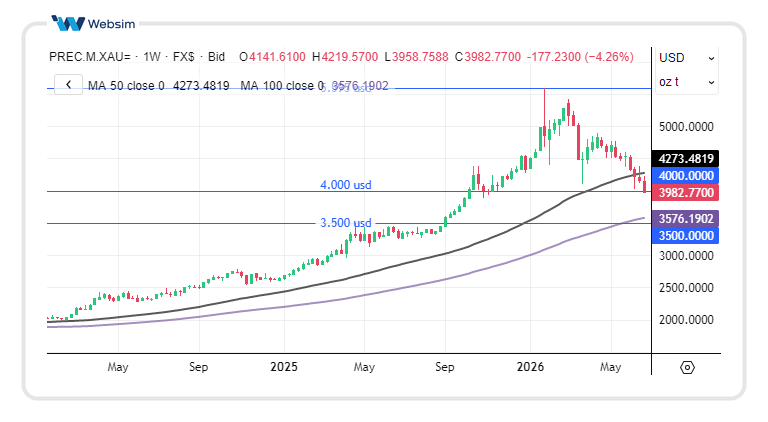Select the MA 100 close indicator label

pyautogui.click(x=282, y=86)
